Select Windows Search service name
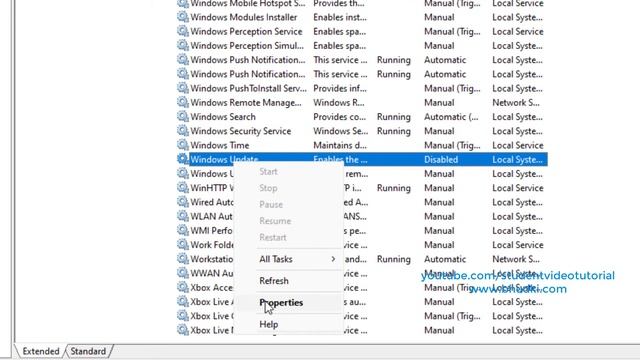The width and height of the screenshot is (640, 360). click(x=223, y=117)
